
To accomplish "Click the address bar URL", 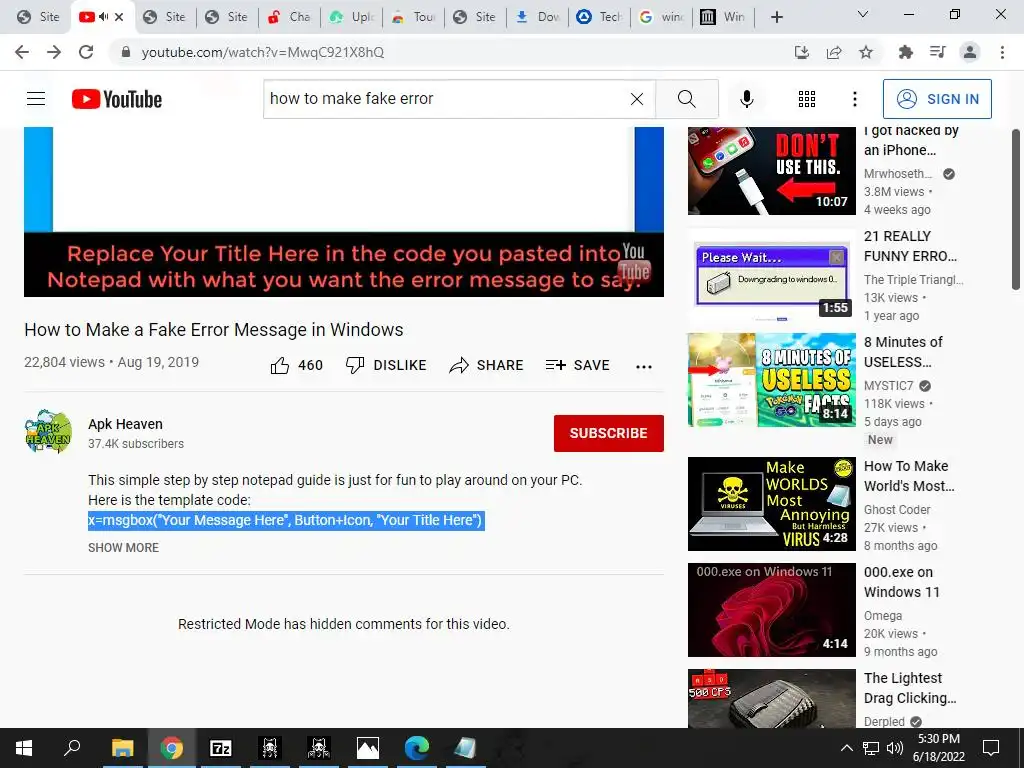I will point(263,52).
